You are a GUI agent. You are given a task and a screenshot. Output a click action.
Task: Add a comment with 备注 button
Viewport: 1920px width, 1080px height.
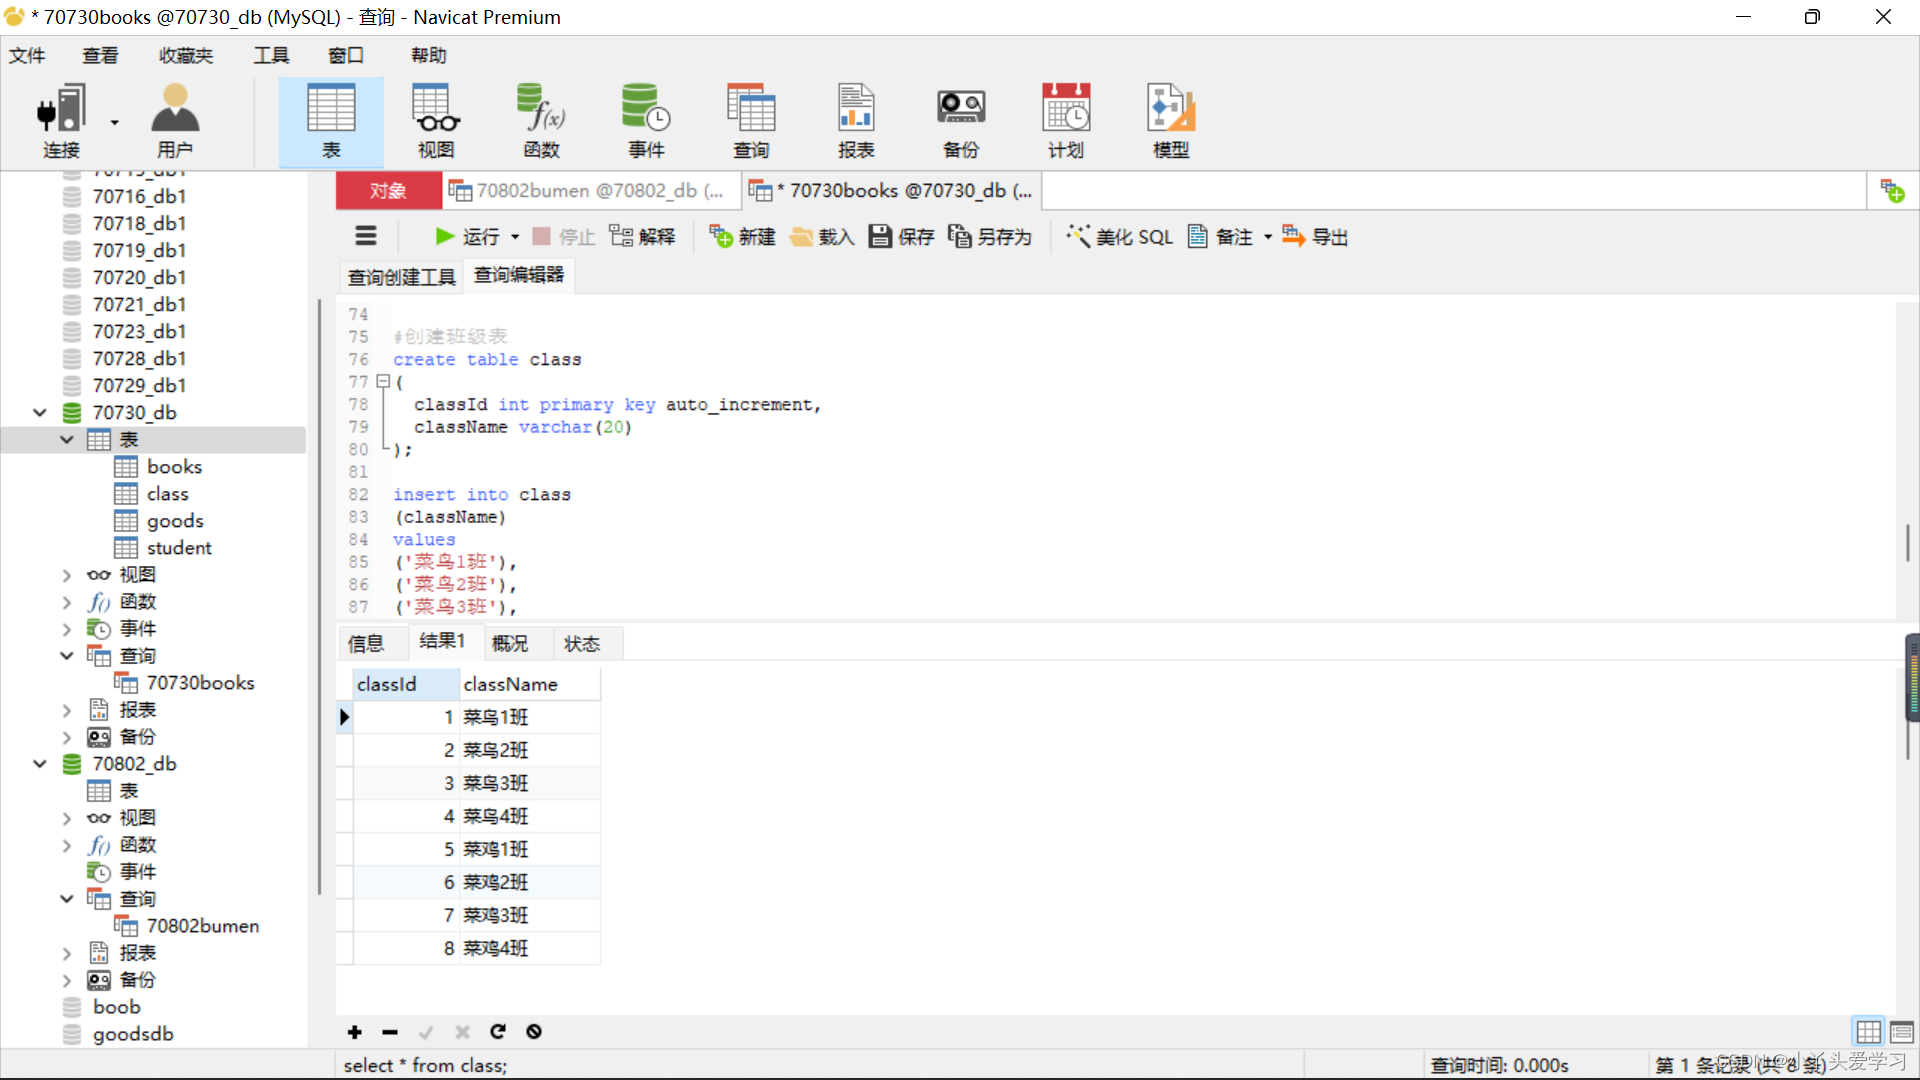(x=1220, y=237)
